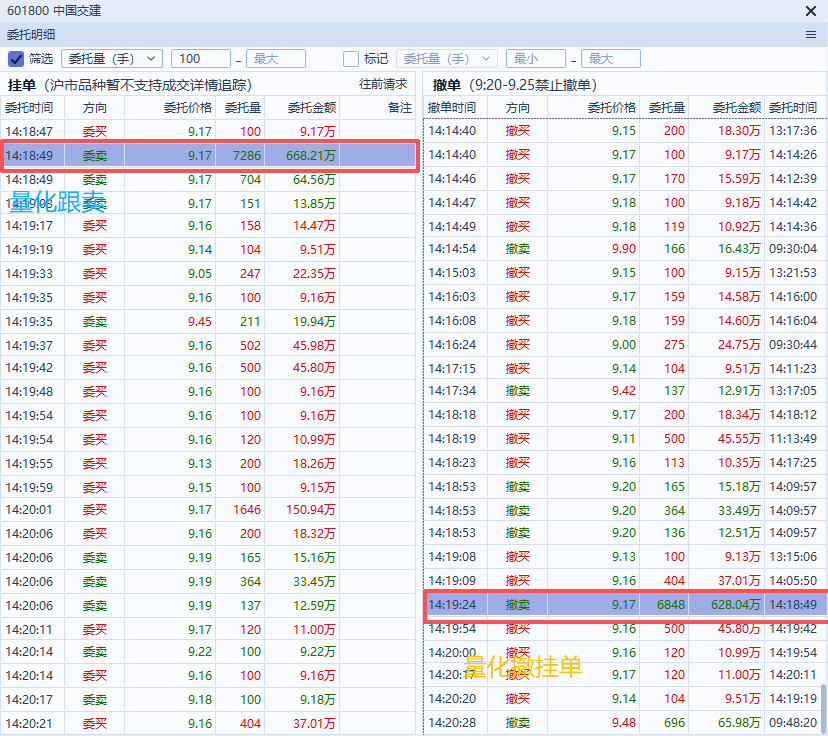Click the 18.26万 amount cell

click(x=314, y=464)
